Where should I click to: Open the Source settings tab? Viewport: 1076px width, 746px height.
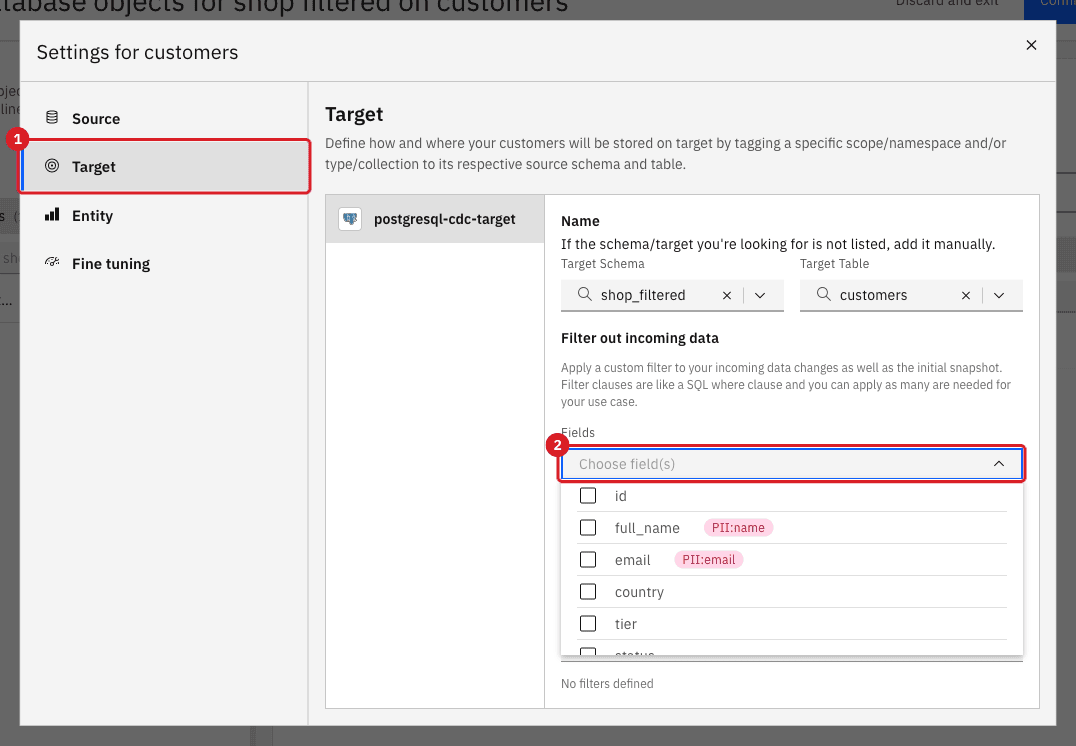tap(165, 118)
